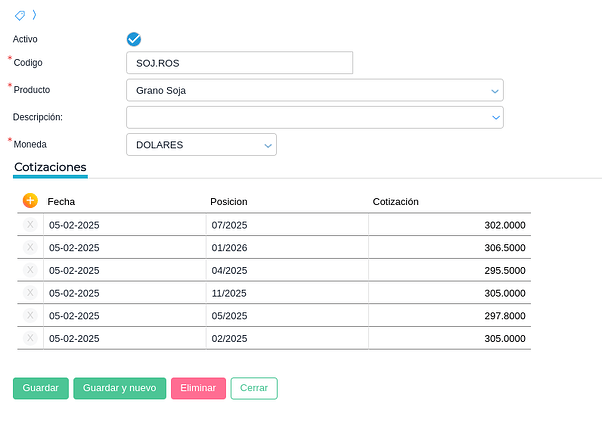Open the Moneda currency dropdown
602x435 pixels.
(x=268, y=145)
